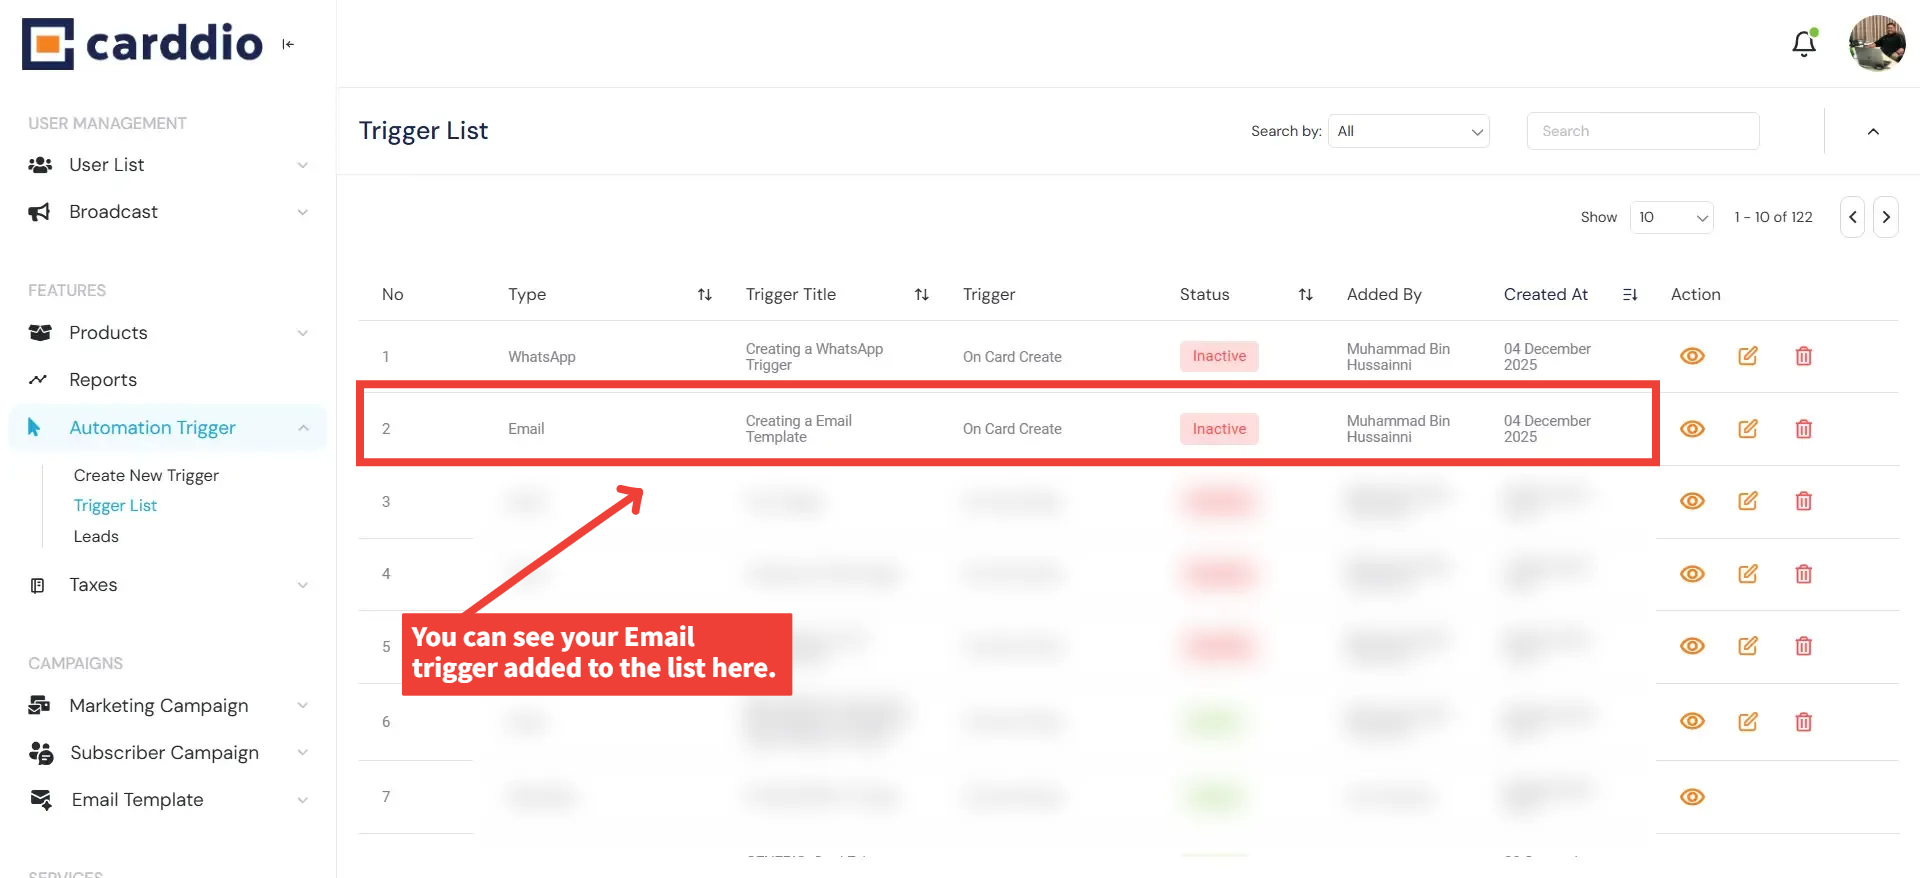Click '04 December 2025' in row 1
Screen dimensions: 1920x878
point(1547,357)
